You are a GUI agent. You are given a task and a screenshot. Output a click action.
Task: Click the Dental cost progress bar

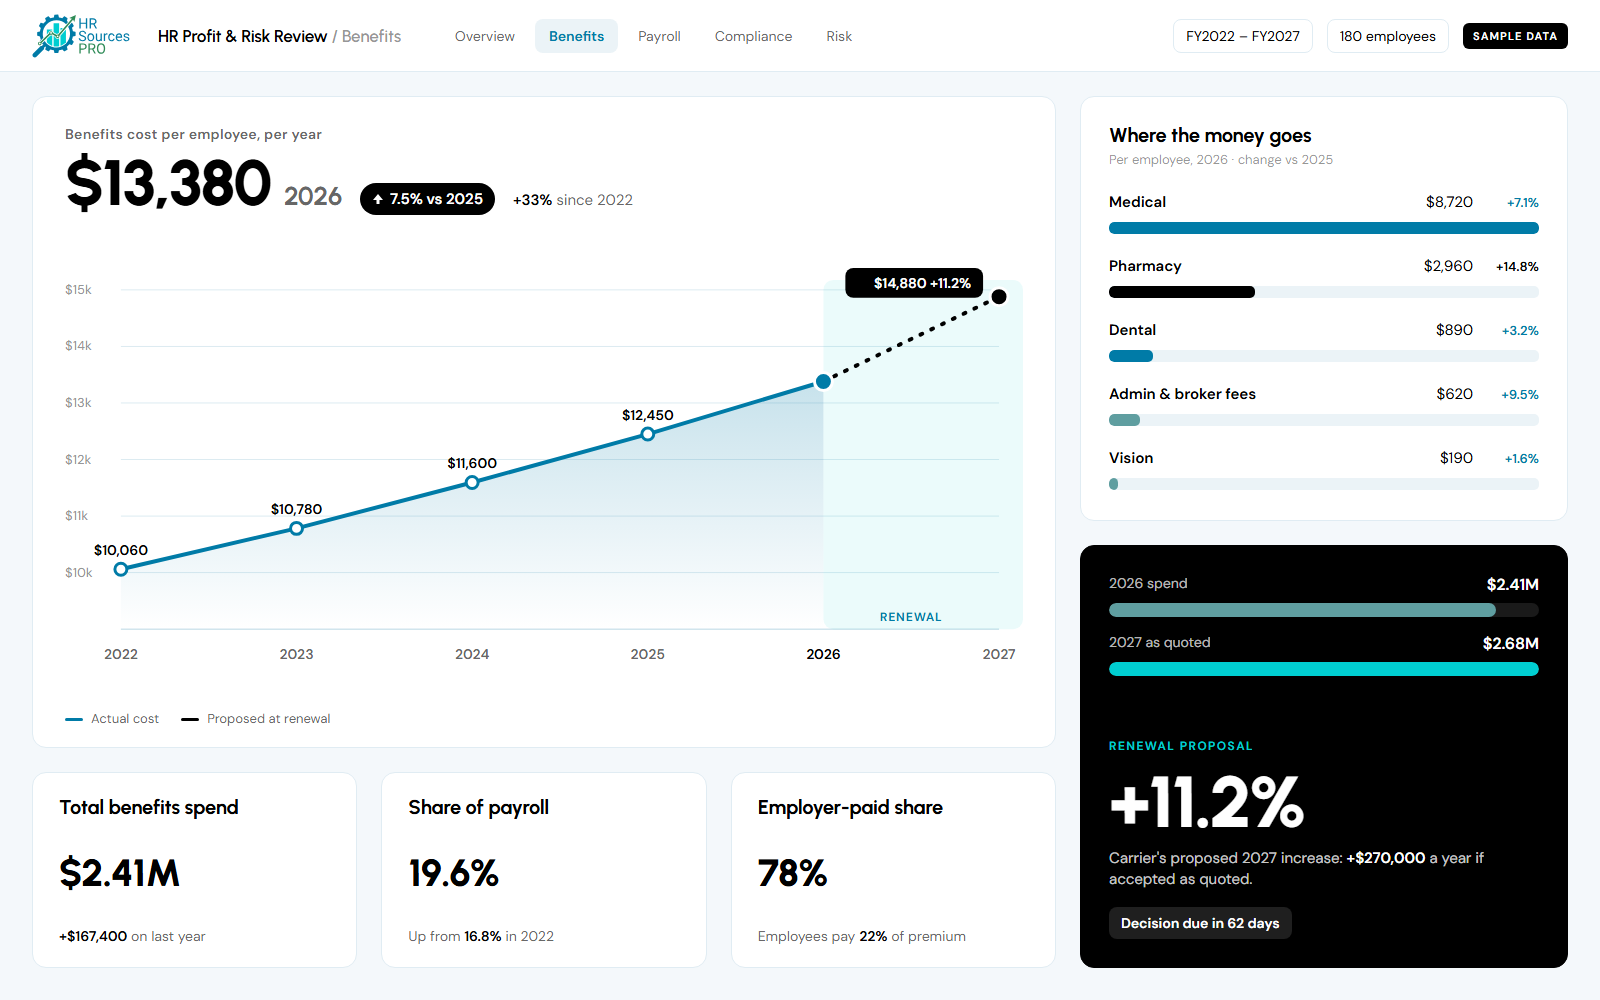tap(1324, 356)
